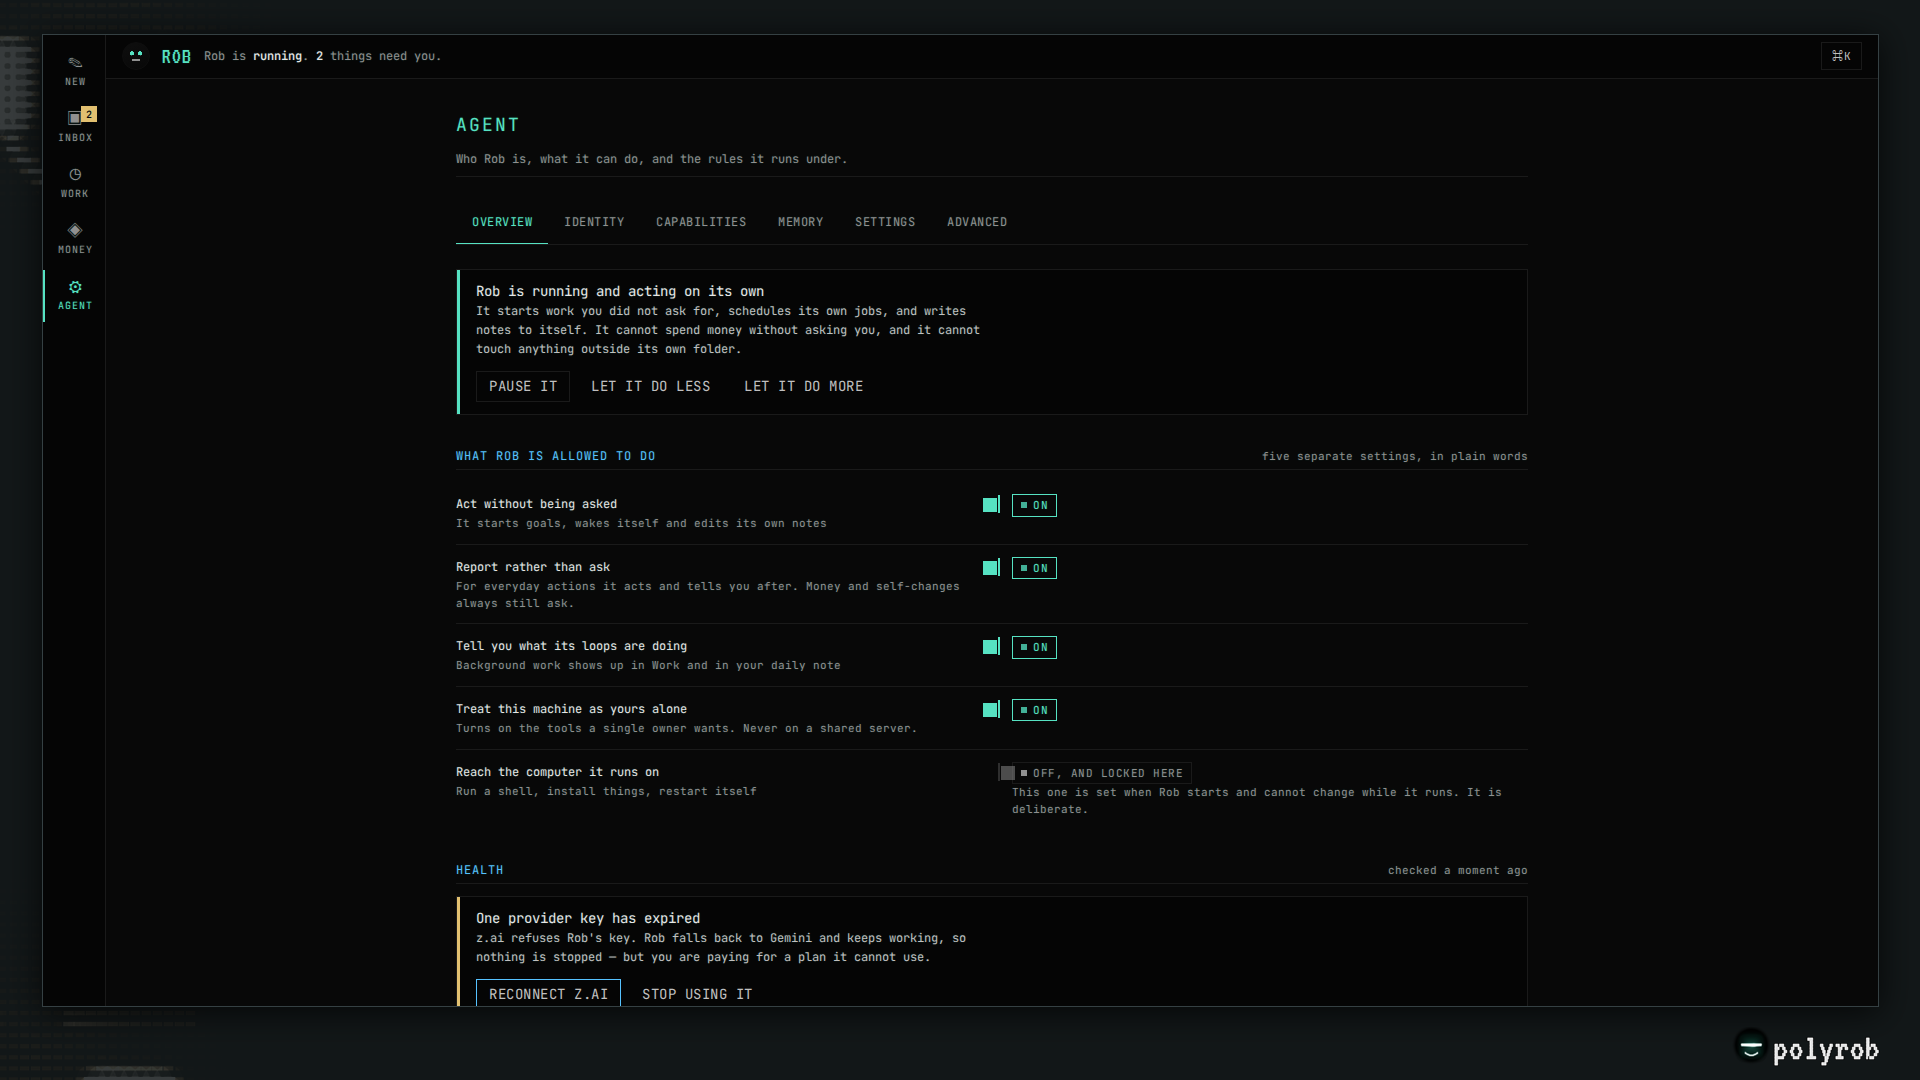The image size is (1920, 1080).
Task: Click Let It Do Less
Action: (651, 386)
